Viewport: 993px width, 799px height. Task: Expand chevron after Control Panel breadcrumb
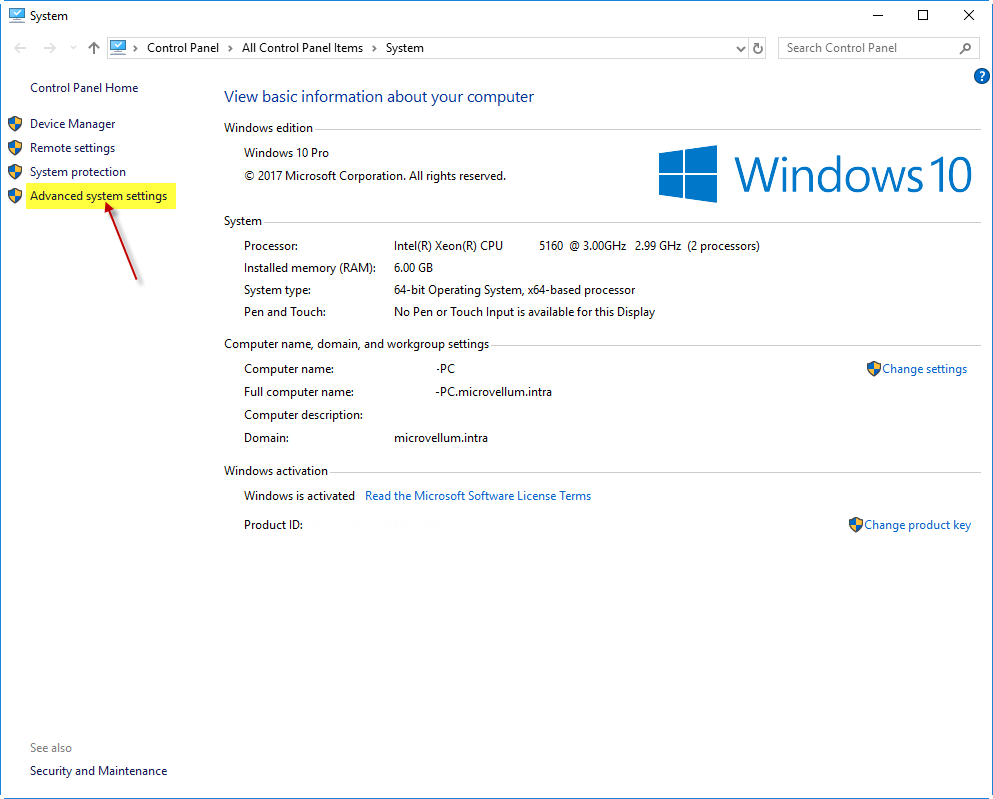click(x=231, y=49)
